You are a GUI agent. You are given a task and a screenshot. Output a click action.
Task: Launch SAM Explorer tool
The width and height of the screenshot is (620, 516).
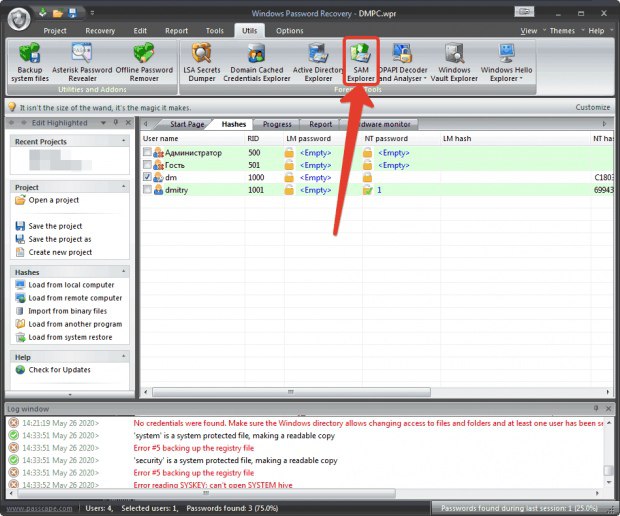361,62
